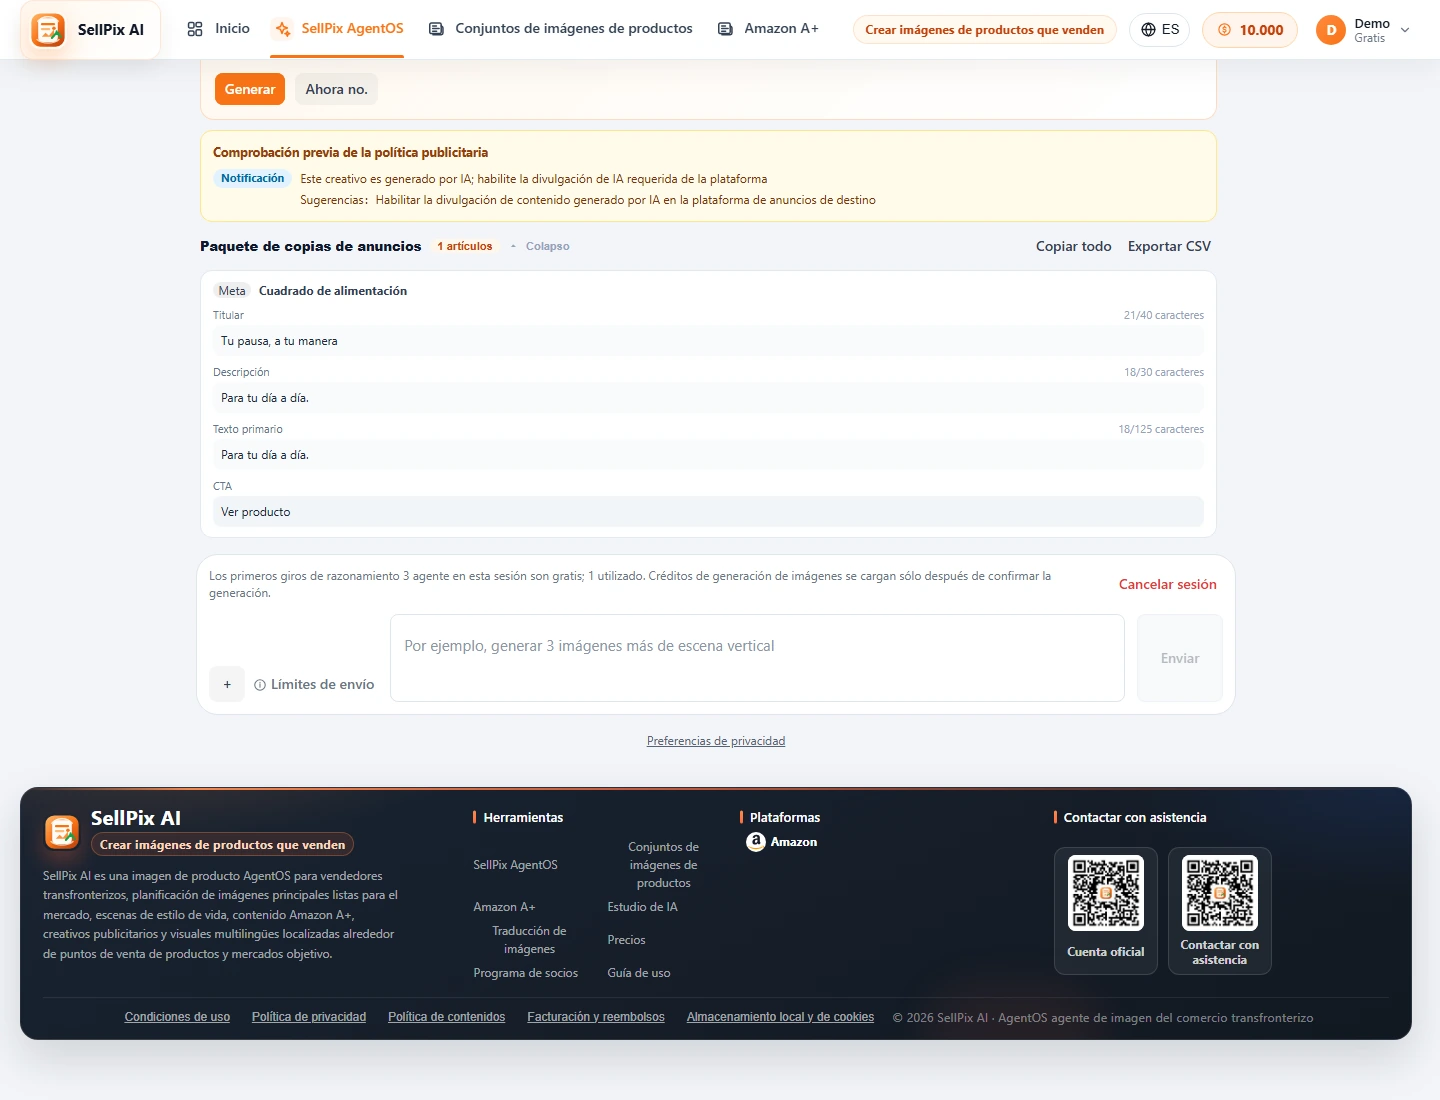Select the CTA field 'Ver producto'
The image size is (1440, 1100).
tap(708, 512)
